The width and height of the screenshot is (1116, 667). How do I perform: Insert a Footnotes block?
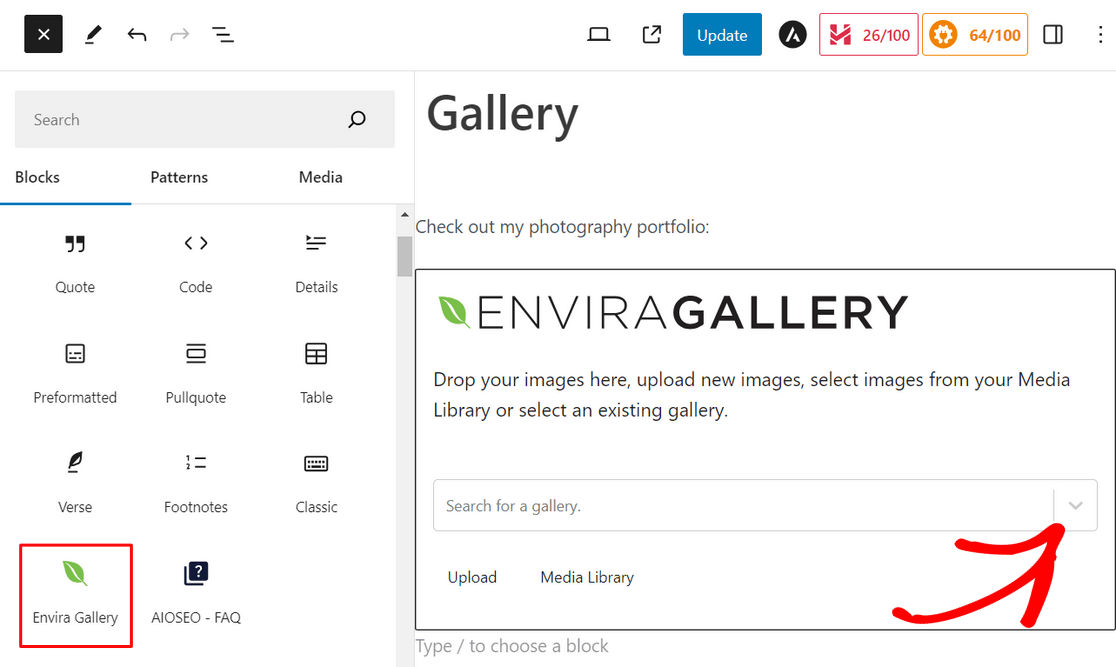[x=196, y=482]
